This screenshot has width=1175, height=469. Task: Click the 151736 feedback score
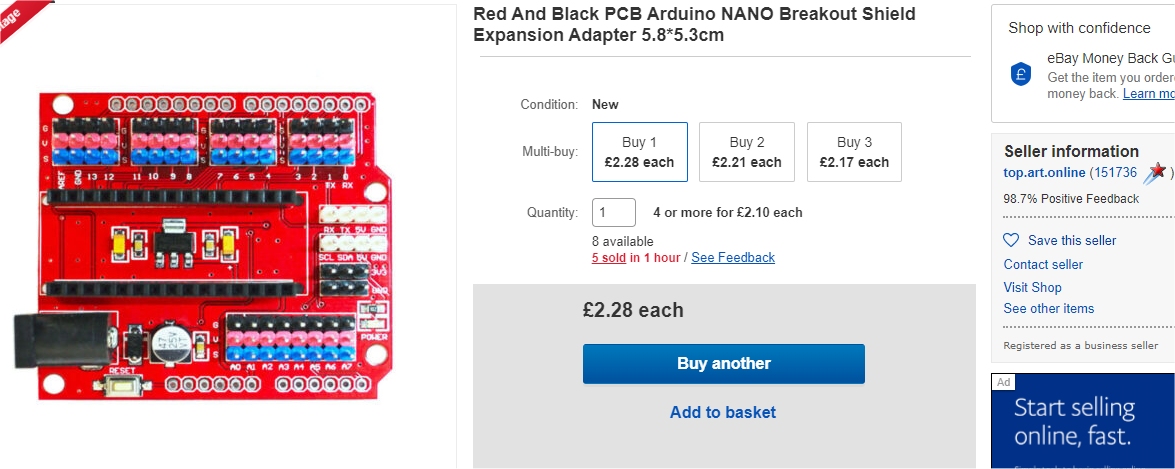(1115, 172)
